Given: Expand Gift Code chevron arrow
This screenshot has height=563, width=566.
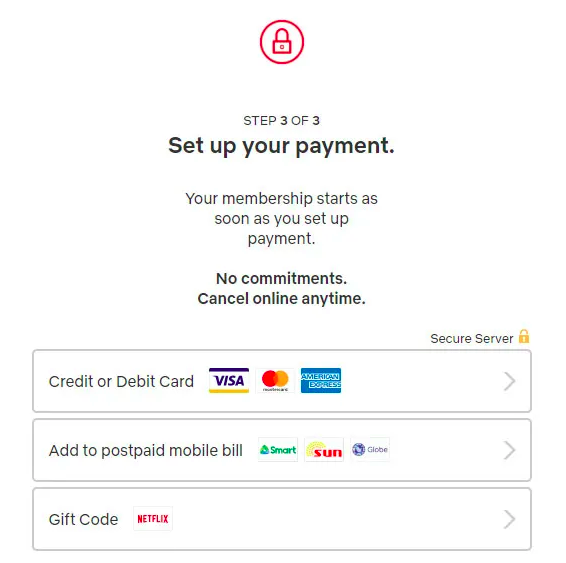Looking at the screenshot, I should pos(509,519).
